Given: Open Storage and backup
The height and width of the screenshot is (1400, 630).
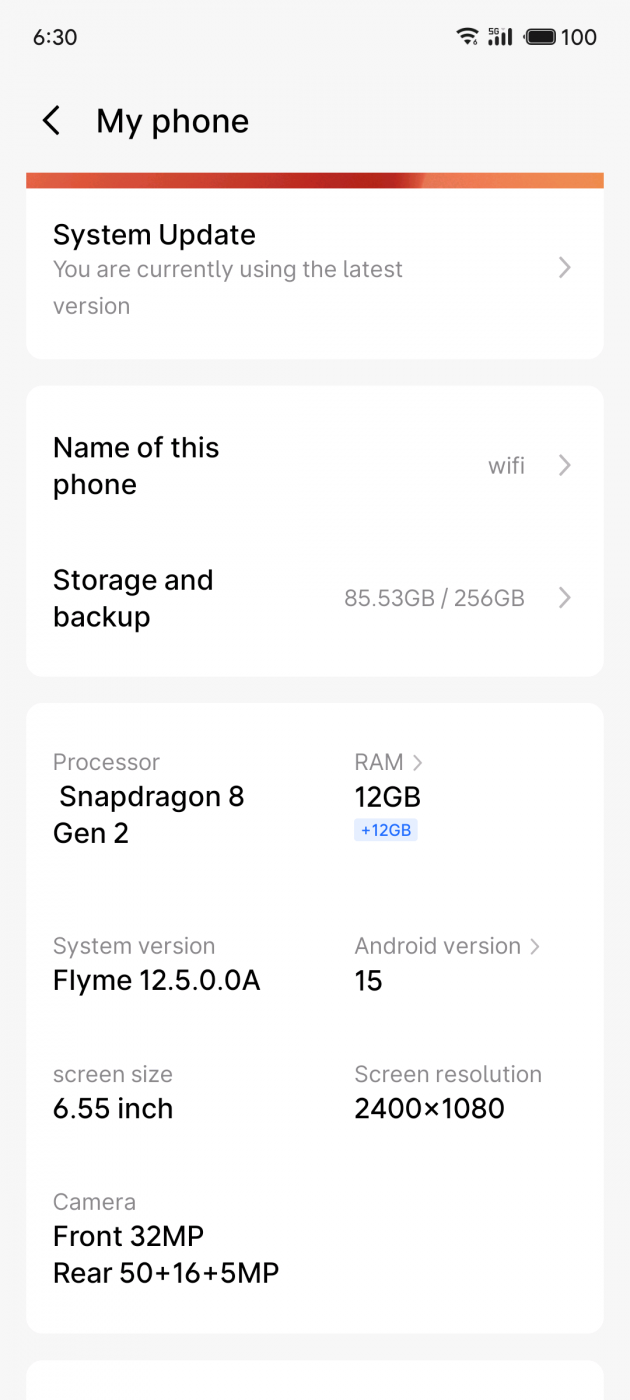Looking at the screenshot, I should point(133,598).
